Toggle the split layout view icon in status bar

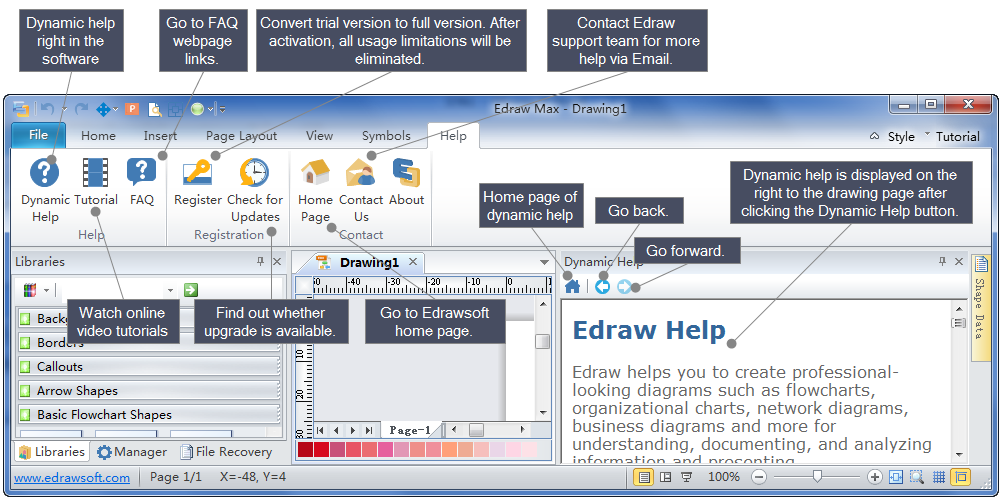(665, 477)
